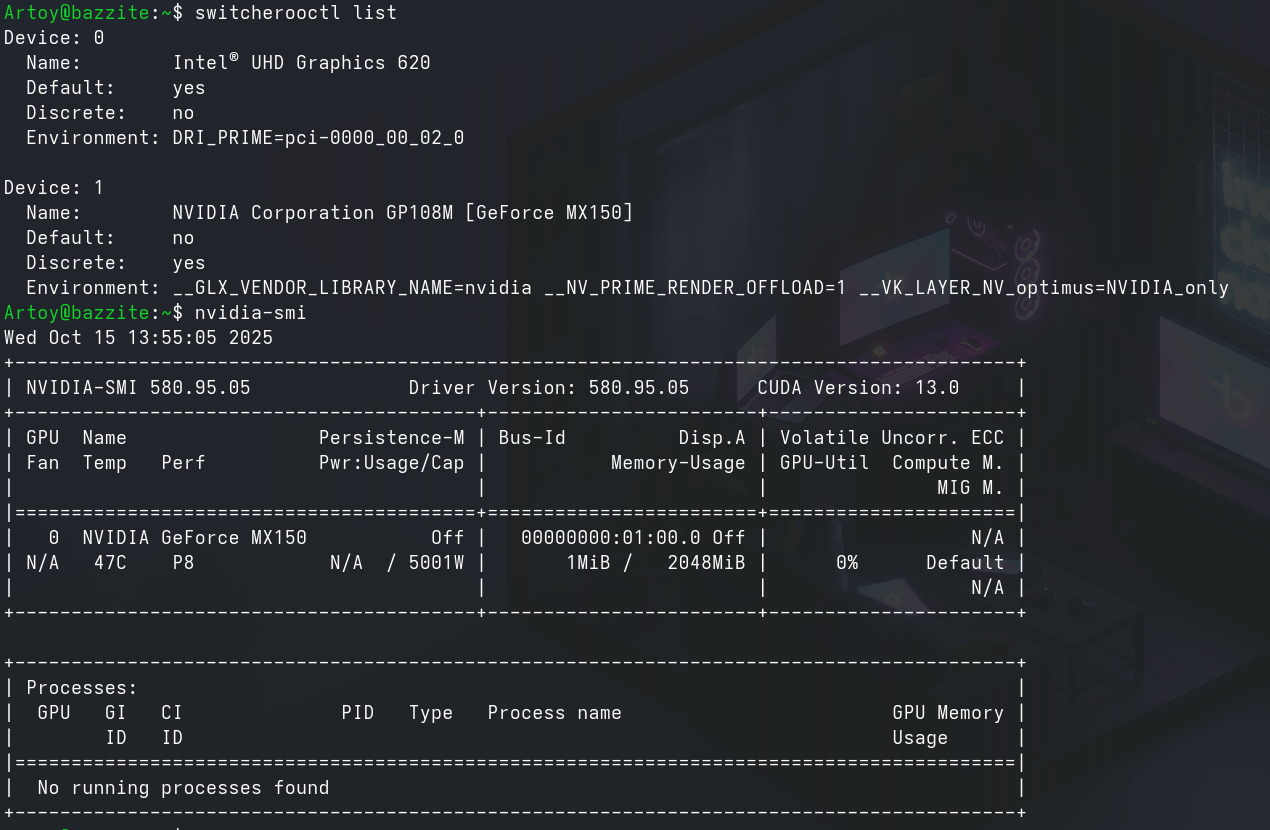Select the "Device: 1" line
This screenshot has width=1270, height=830.
pyautogui.click(x=54, y=188)
